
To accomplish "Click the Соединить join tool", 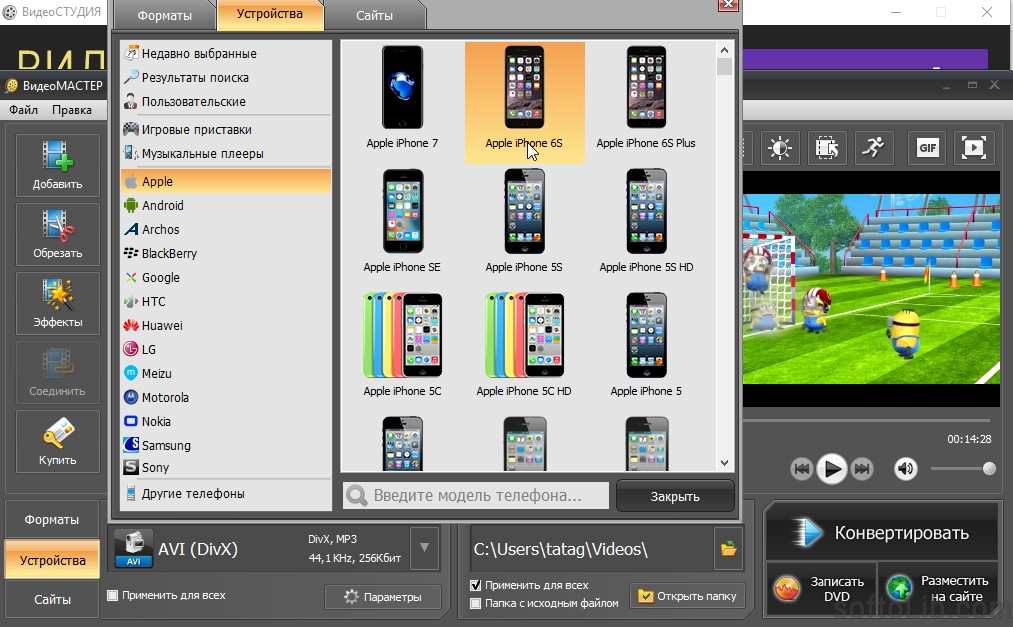I will click(x=57, y=372).
